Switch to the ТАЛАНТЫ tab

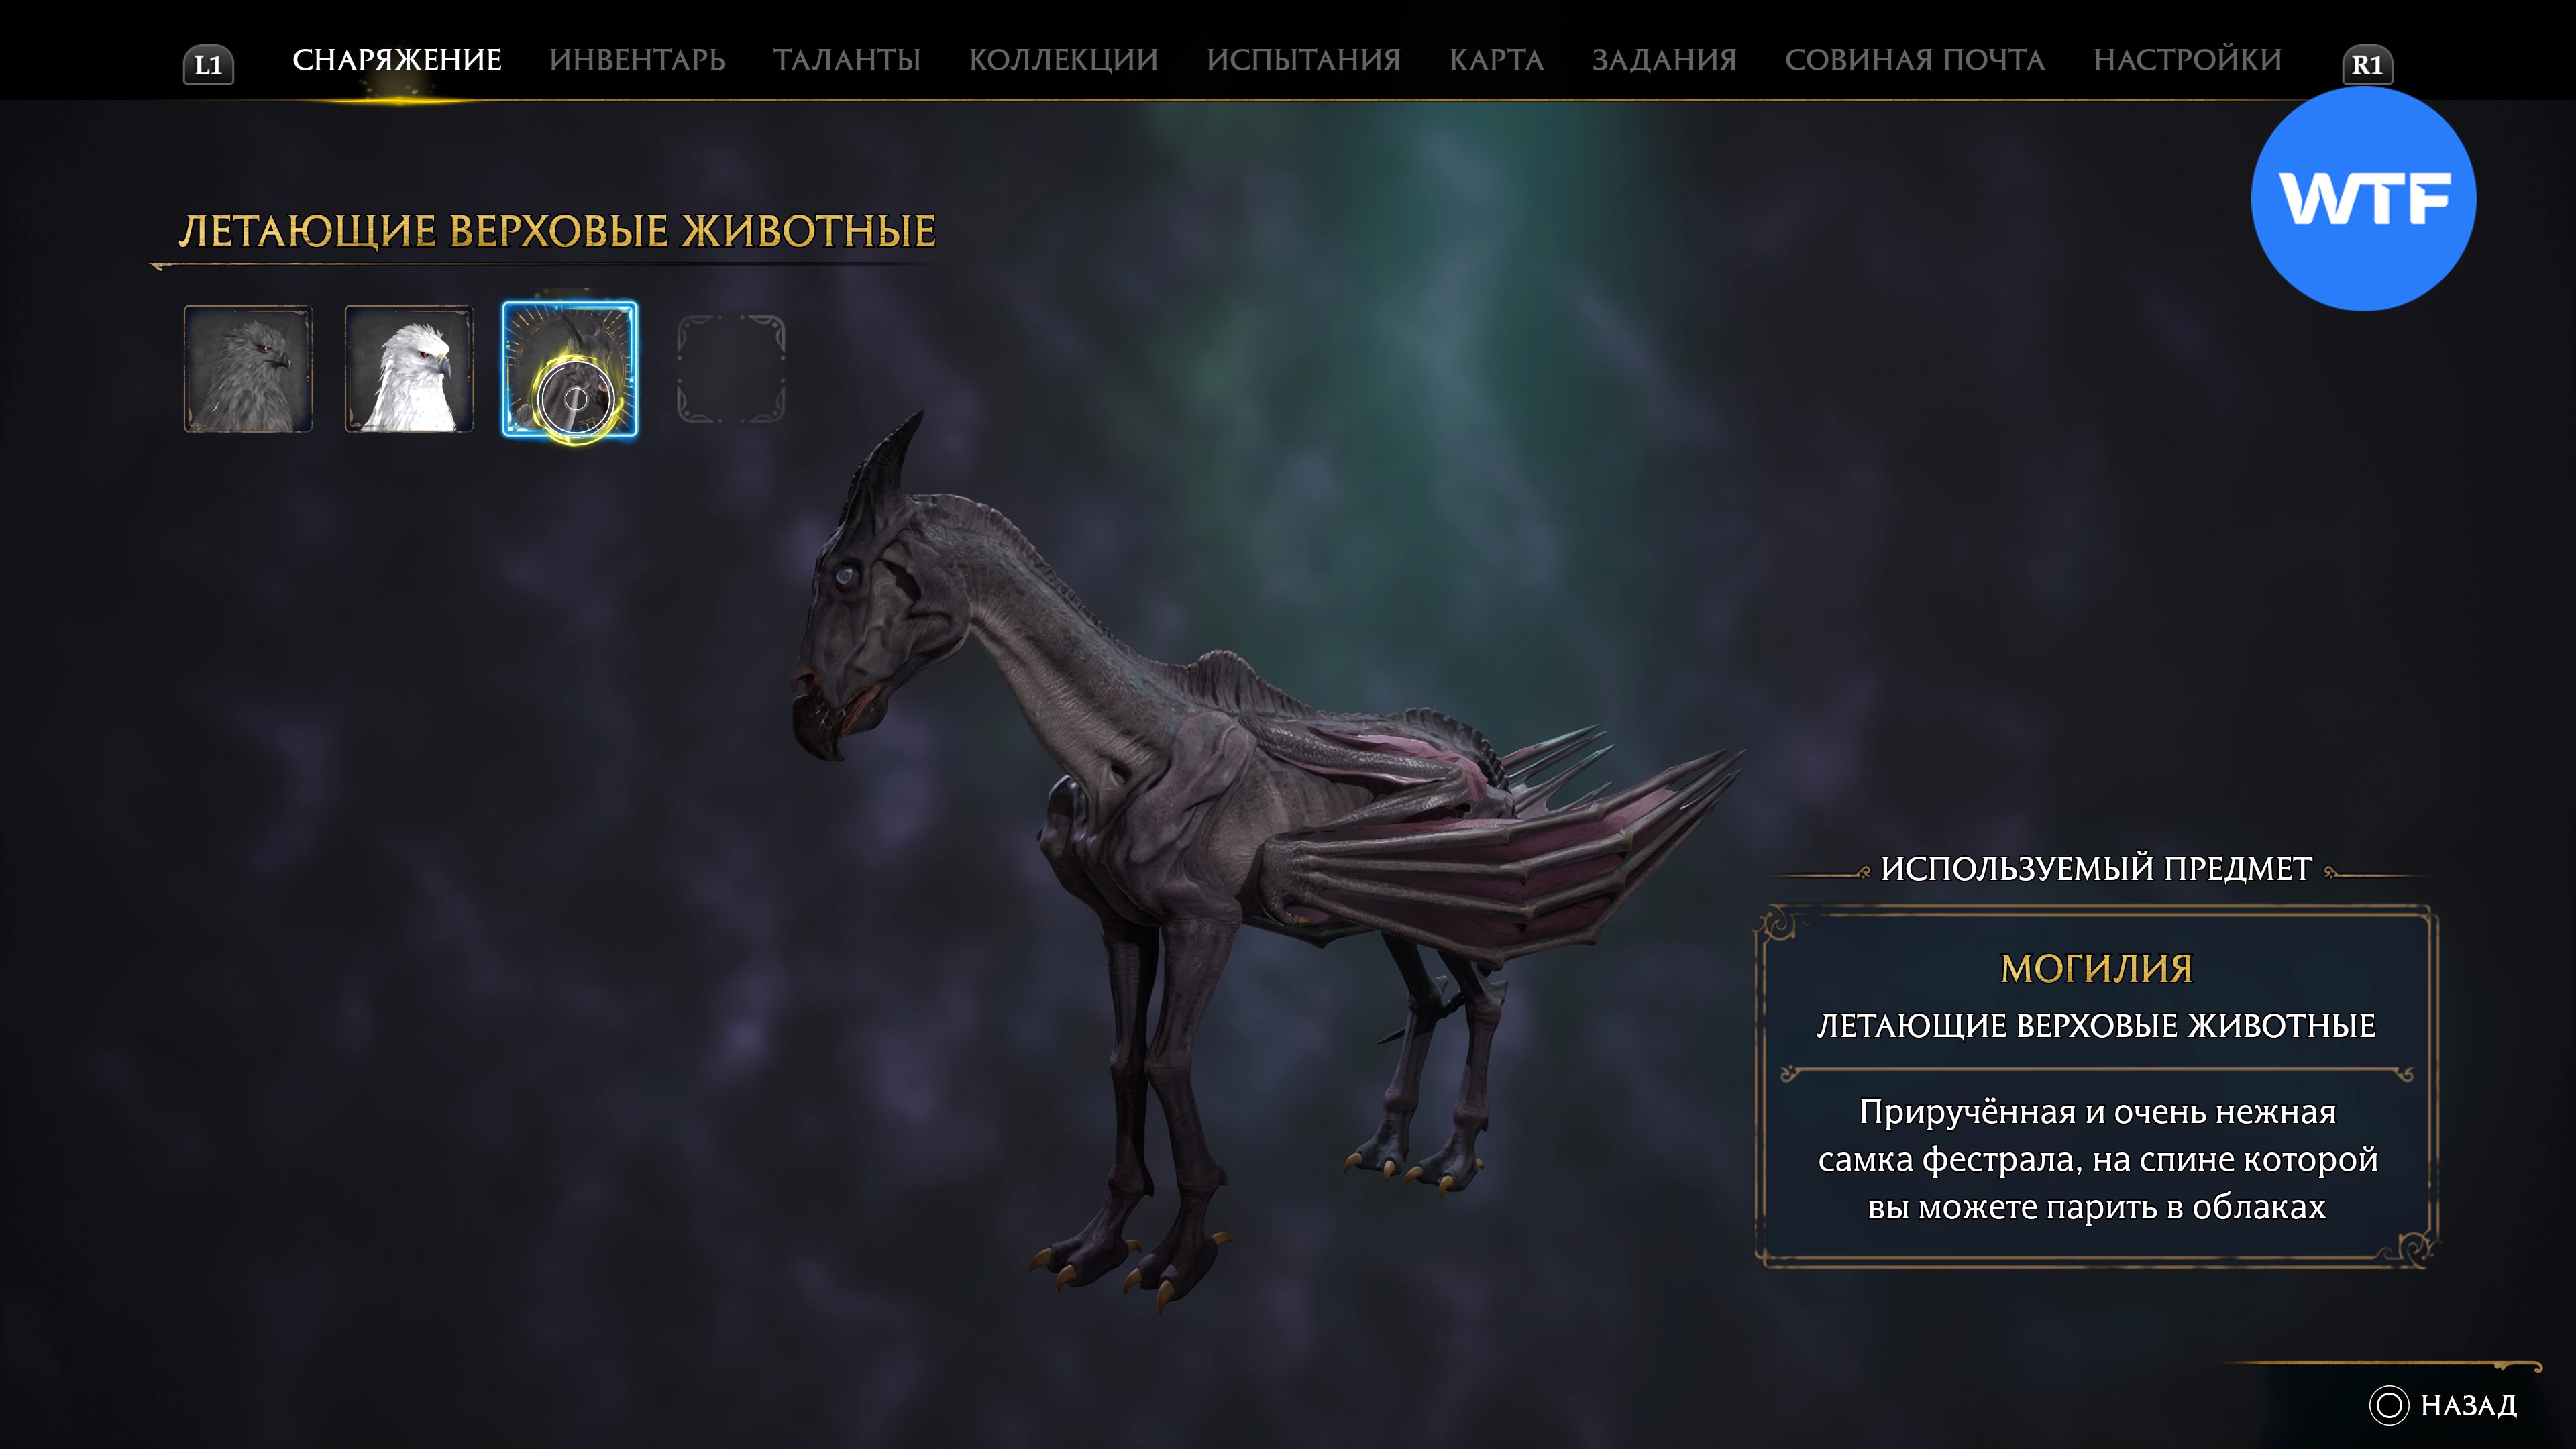click(x=847, y=60)
